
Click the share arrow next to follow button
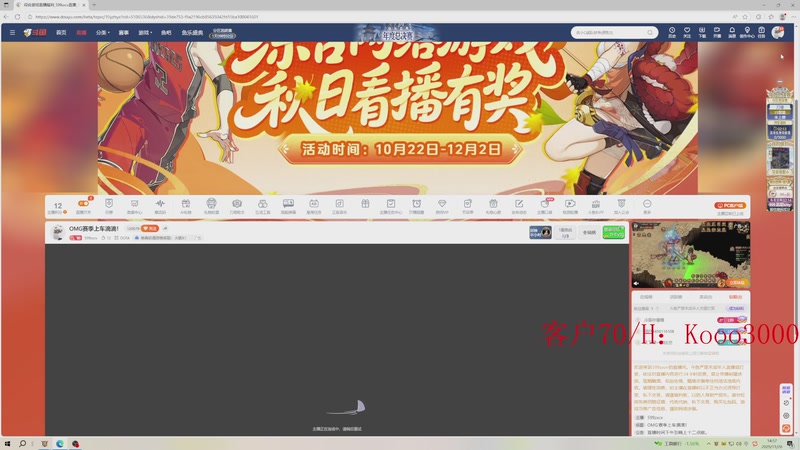(x=165, y=229)
